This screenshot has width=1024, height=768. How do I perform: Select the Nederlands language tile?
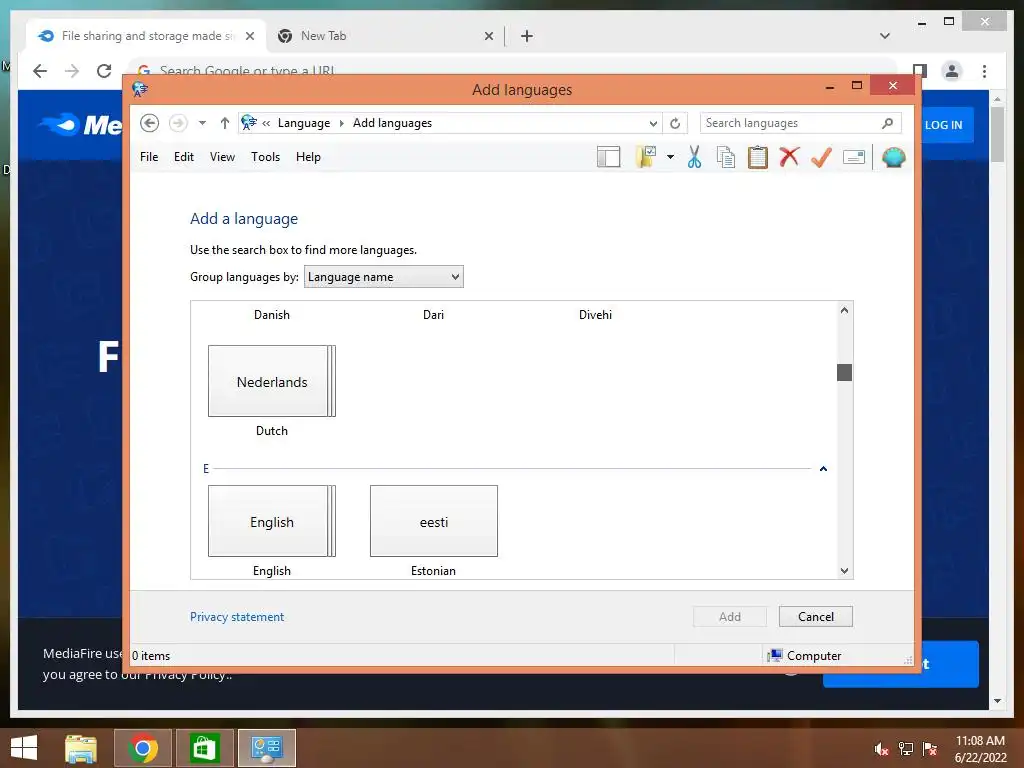pyautogui.click(x=272, y=381)
